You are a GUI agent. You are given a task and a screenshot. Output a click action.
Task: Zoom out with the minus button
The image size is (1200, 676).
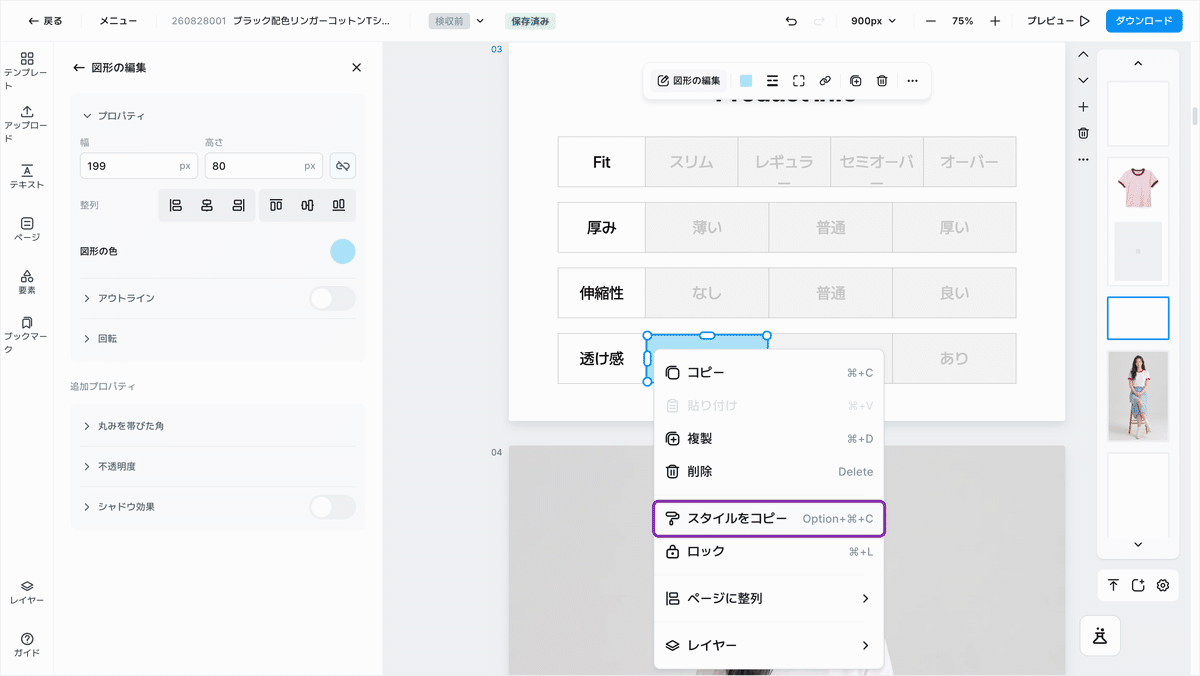click(931, 21)
